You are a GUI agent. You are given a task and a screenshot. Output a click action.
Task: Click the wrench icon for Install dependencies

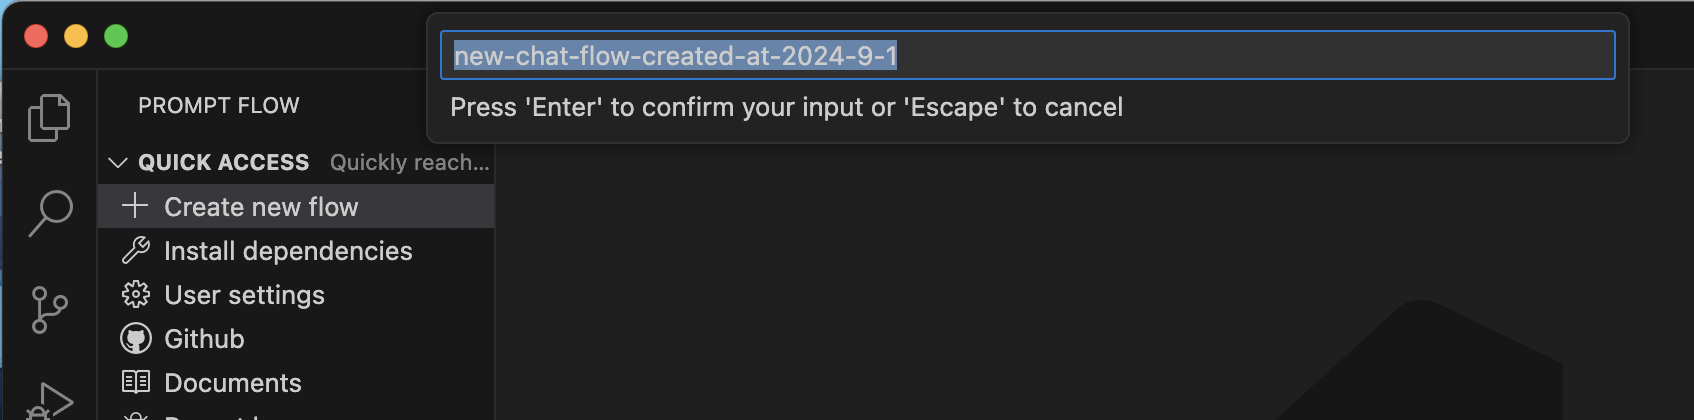pos(135,250)
